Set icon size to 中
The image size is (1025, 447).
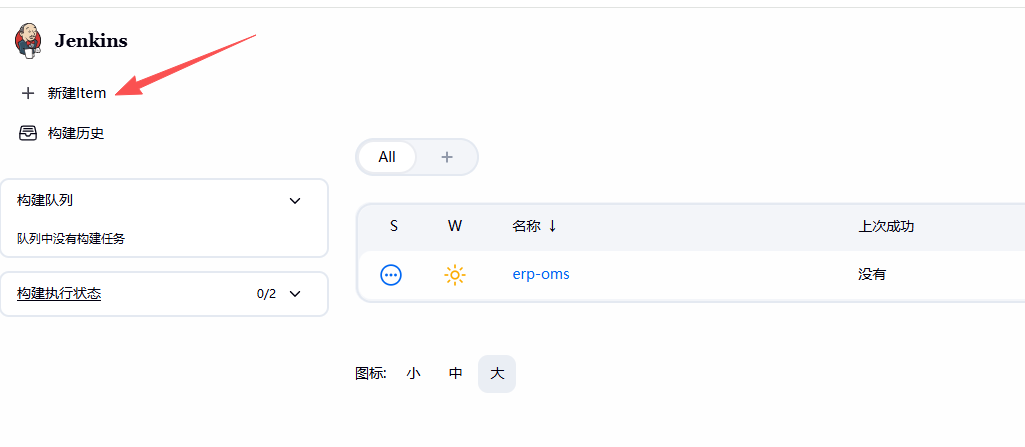coord(456,374)
